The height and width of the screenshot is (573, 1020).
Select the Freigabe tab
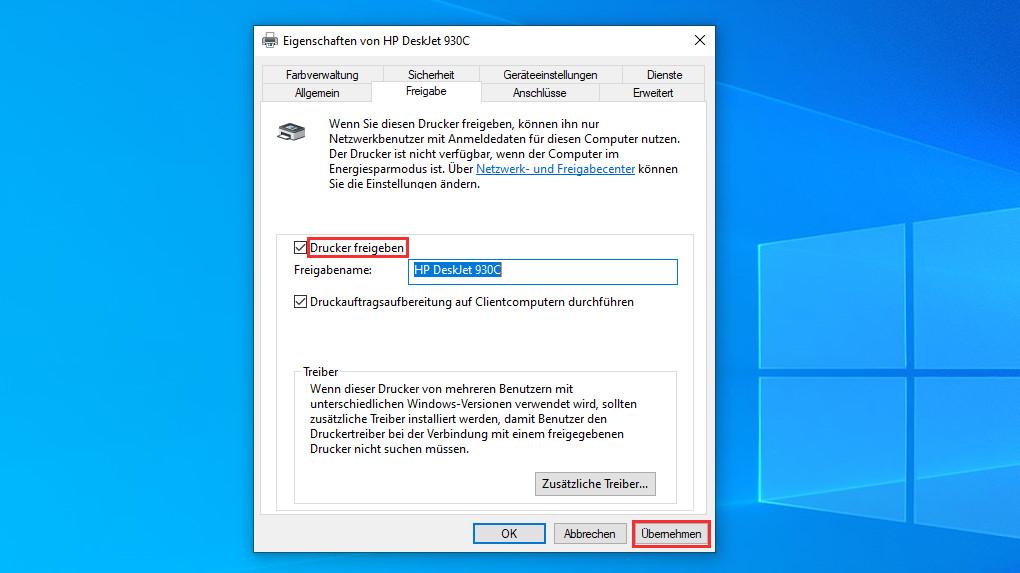426,92
